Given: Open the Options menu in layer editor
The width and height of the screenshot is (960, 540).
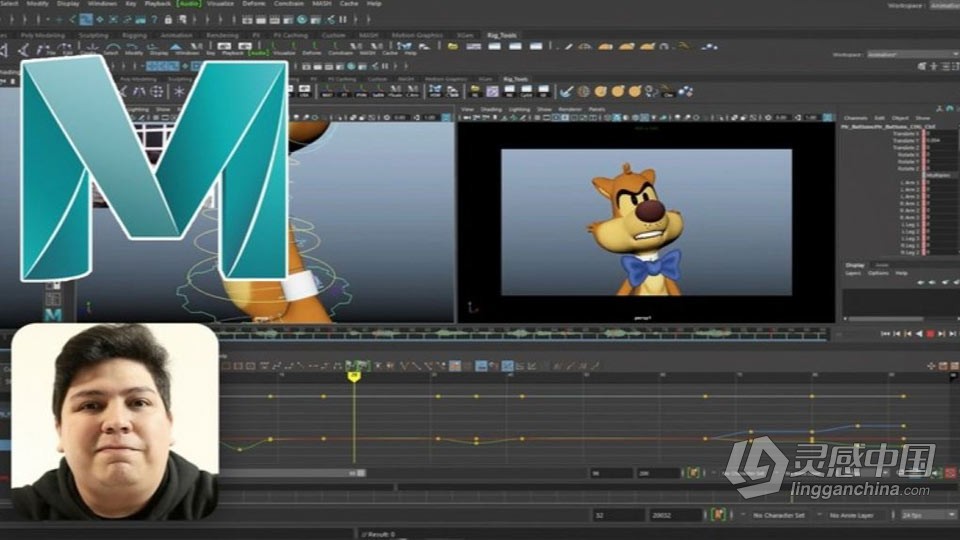Looking at the screenshot, I should pos(878,273).
